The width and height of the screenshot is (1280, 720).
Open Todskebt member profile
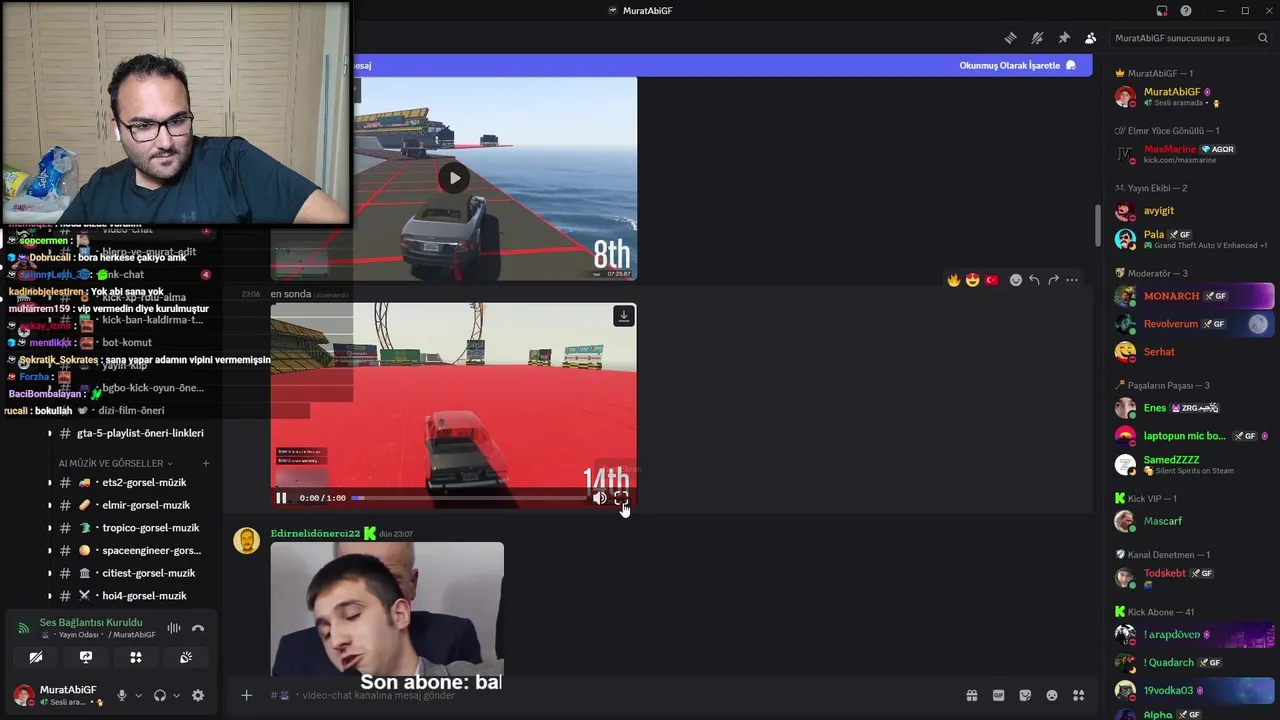click(1193, 577)
